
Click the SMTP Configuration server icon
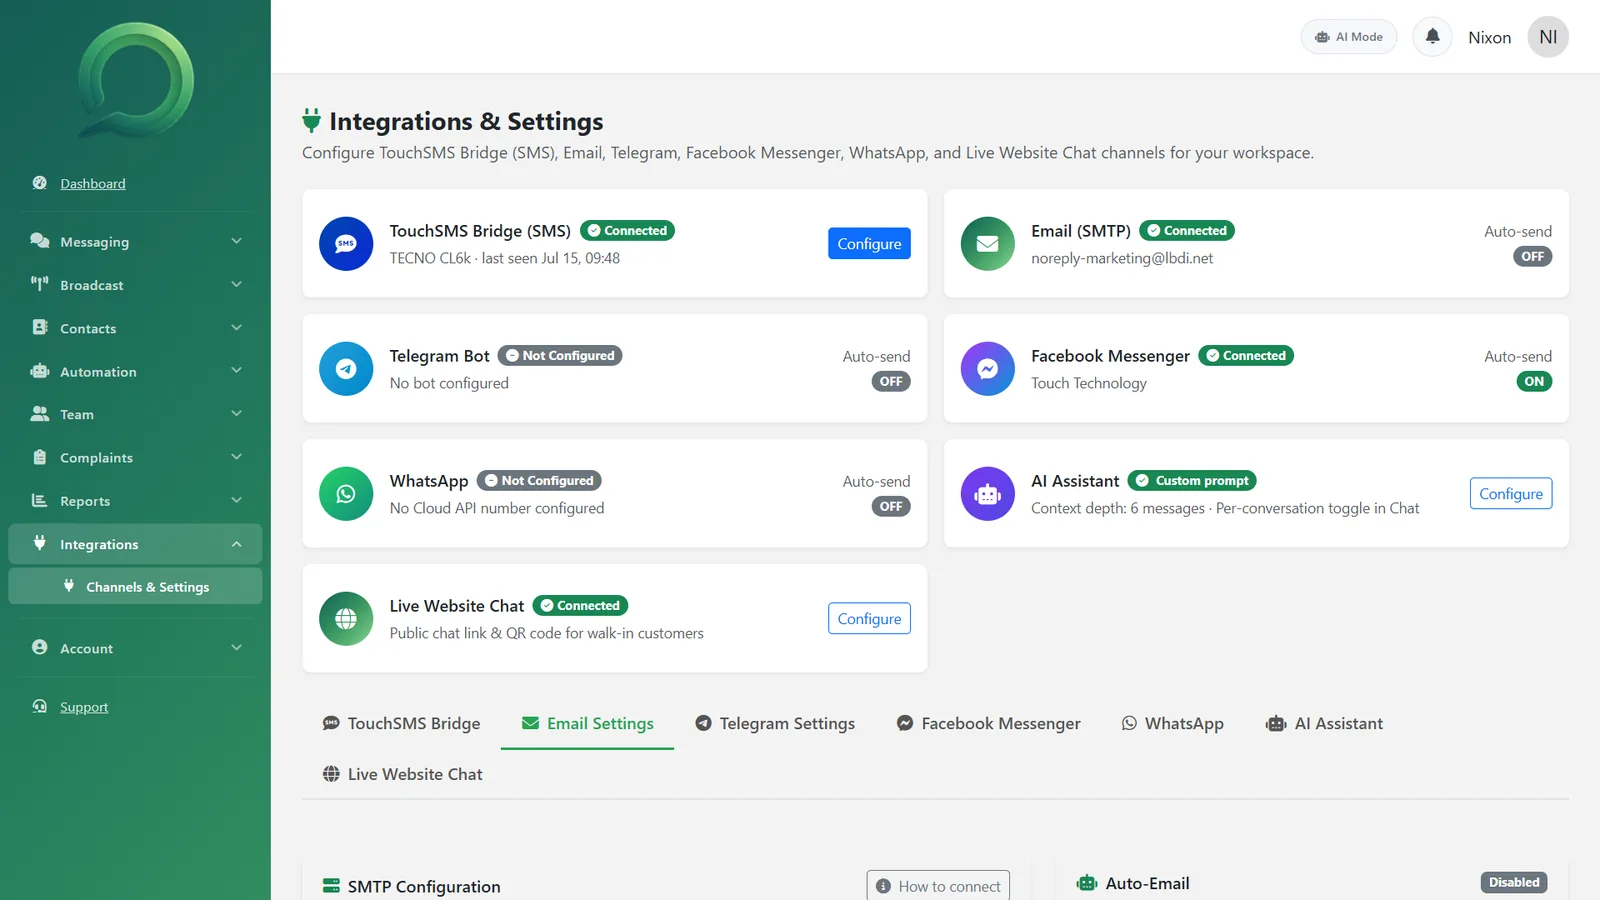331,886
